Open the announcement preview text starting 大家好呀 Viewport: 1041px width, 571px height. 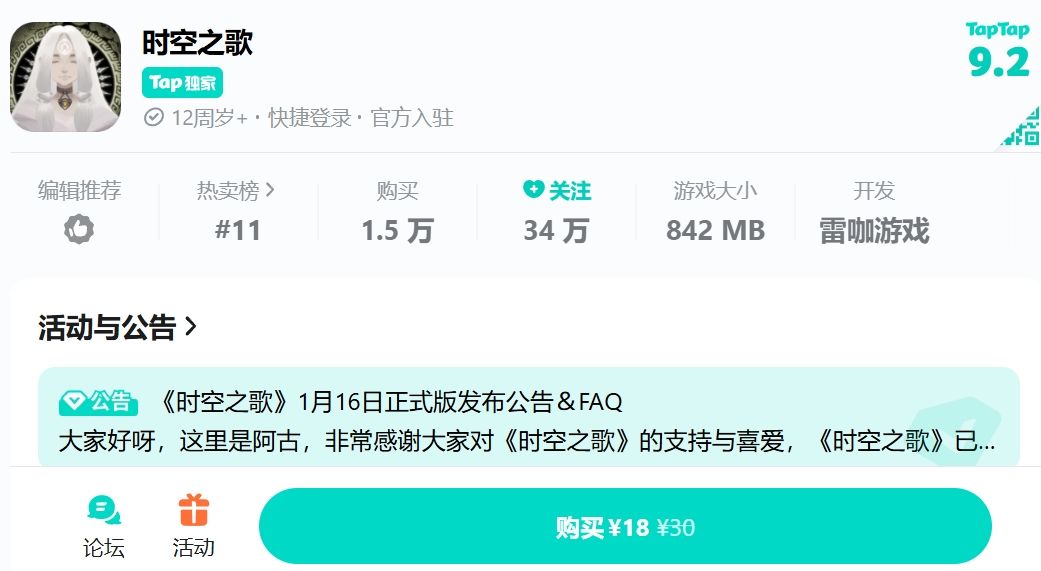coord(526,441)
